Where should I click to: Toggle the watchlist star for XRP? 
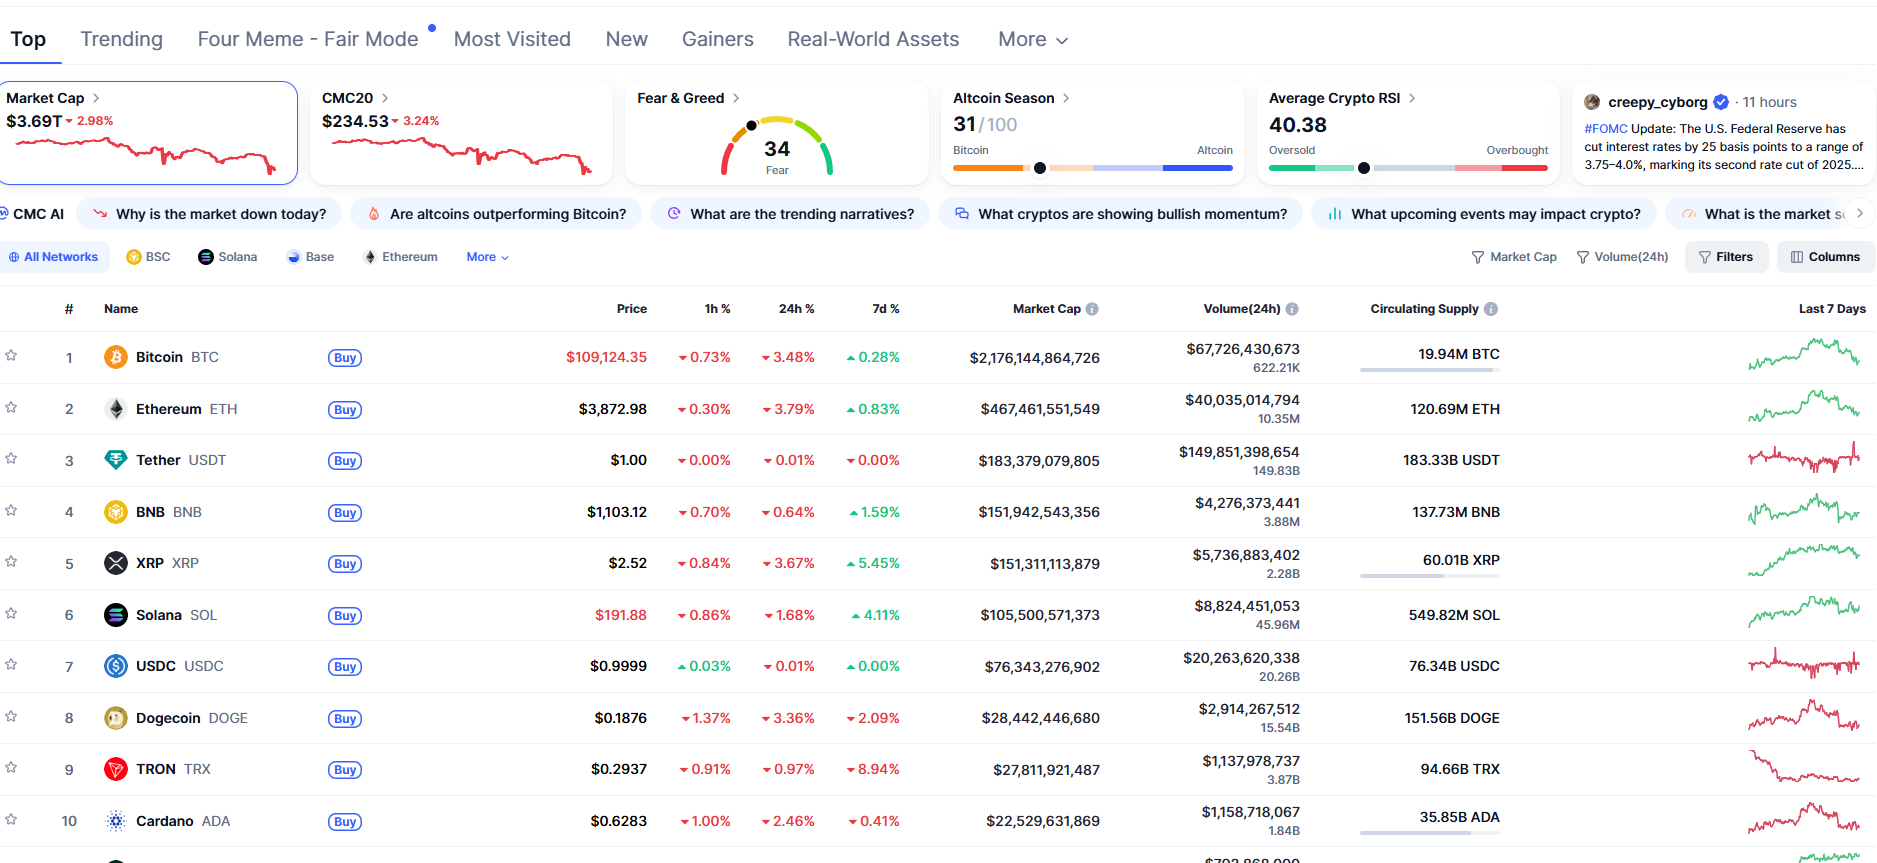point(11,561)
